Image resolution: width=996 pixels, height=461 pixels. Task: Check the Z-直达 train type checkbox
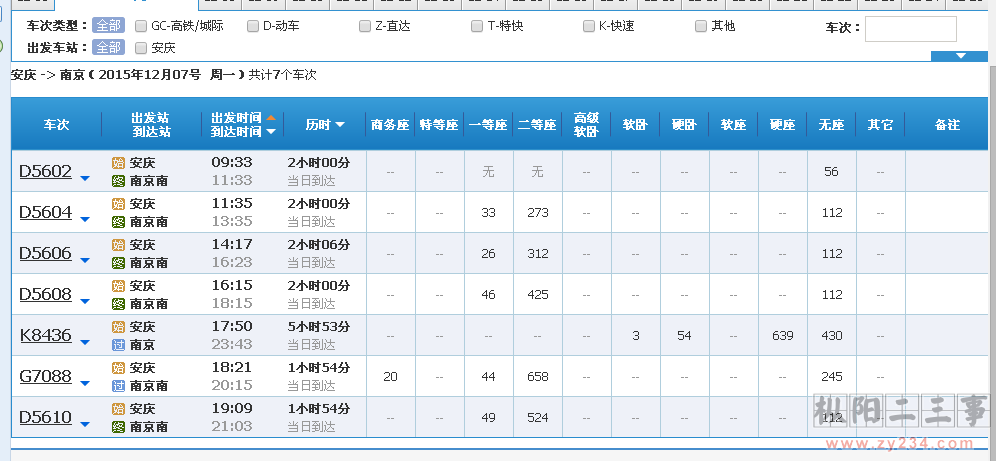tap(365, 26)
